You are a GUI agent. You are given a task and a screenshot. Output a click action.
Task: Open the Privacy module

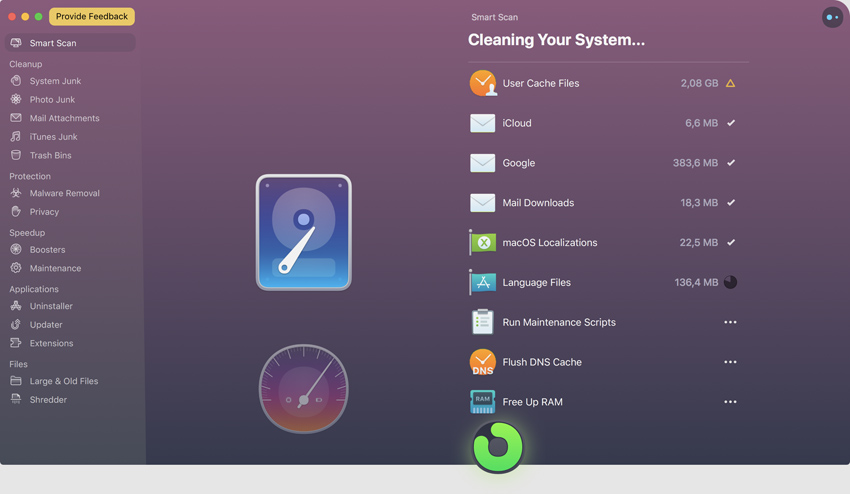point(44,212)
